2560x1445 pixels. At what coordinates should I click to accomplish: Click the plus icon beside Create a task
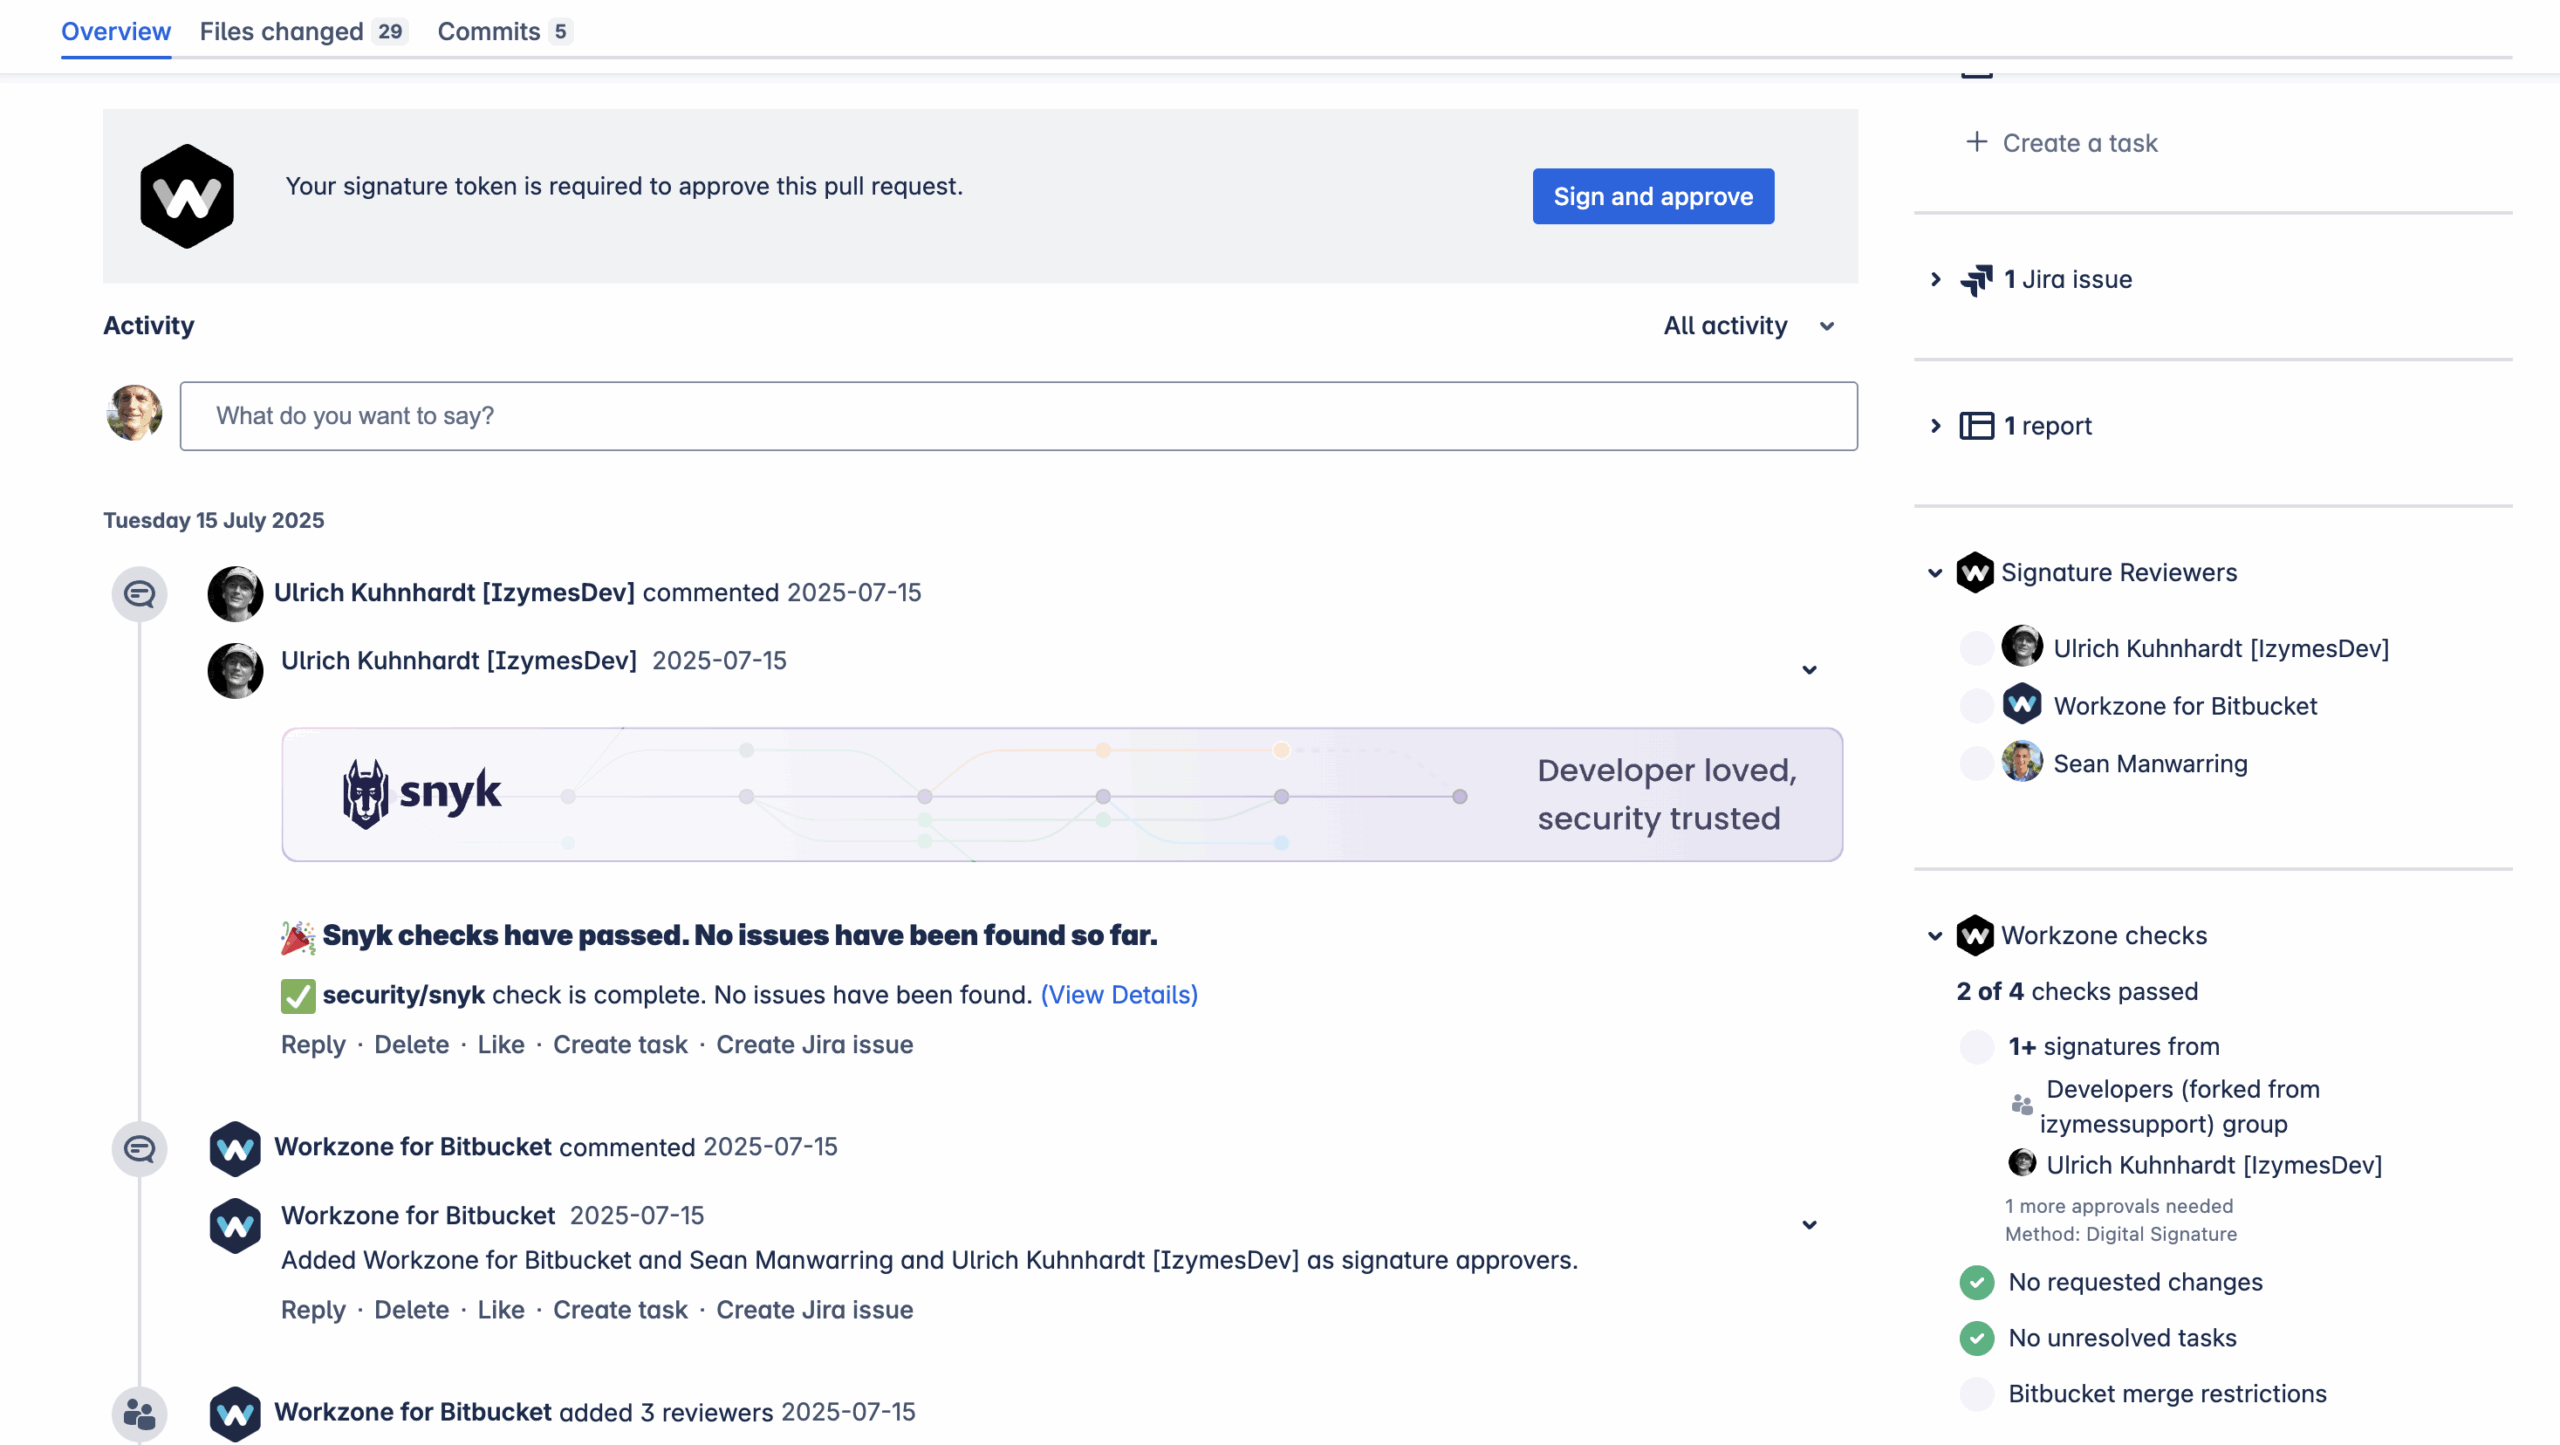coord(1976,142)
